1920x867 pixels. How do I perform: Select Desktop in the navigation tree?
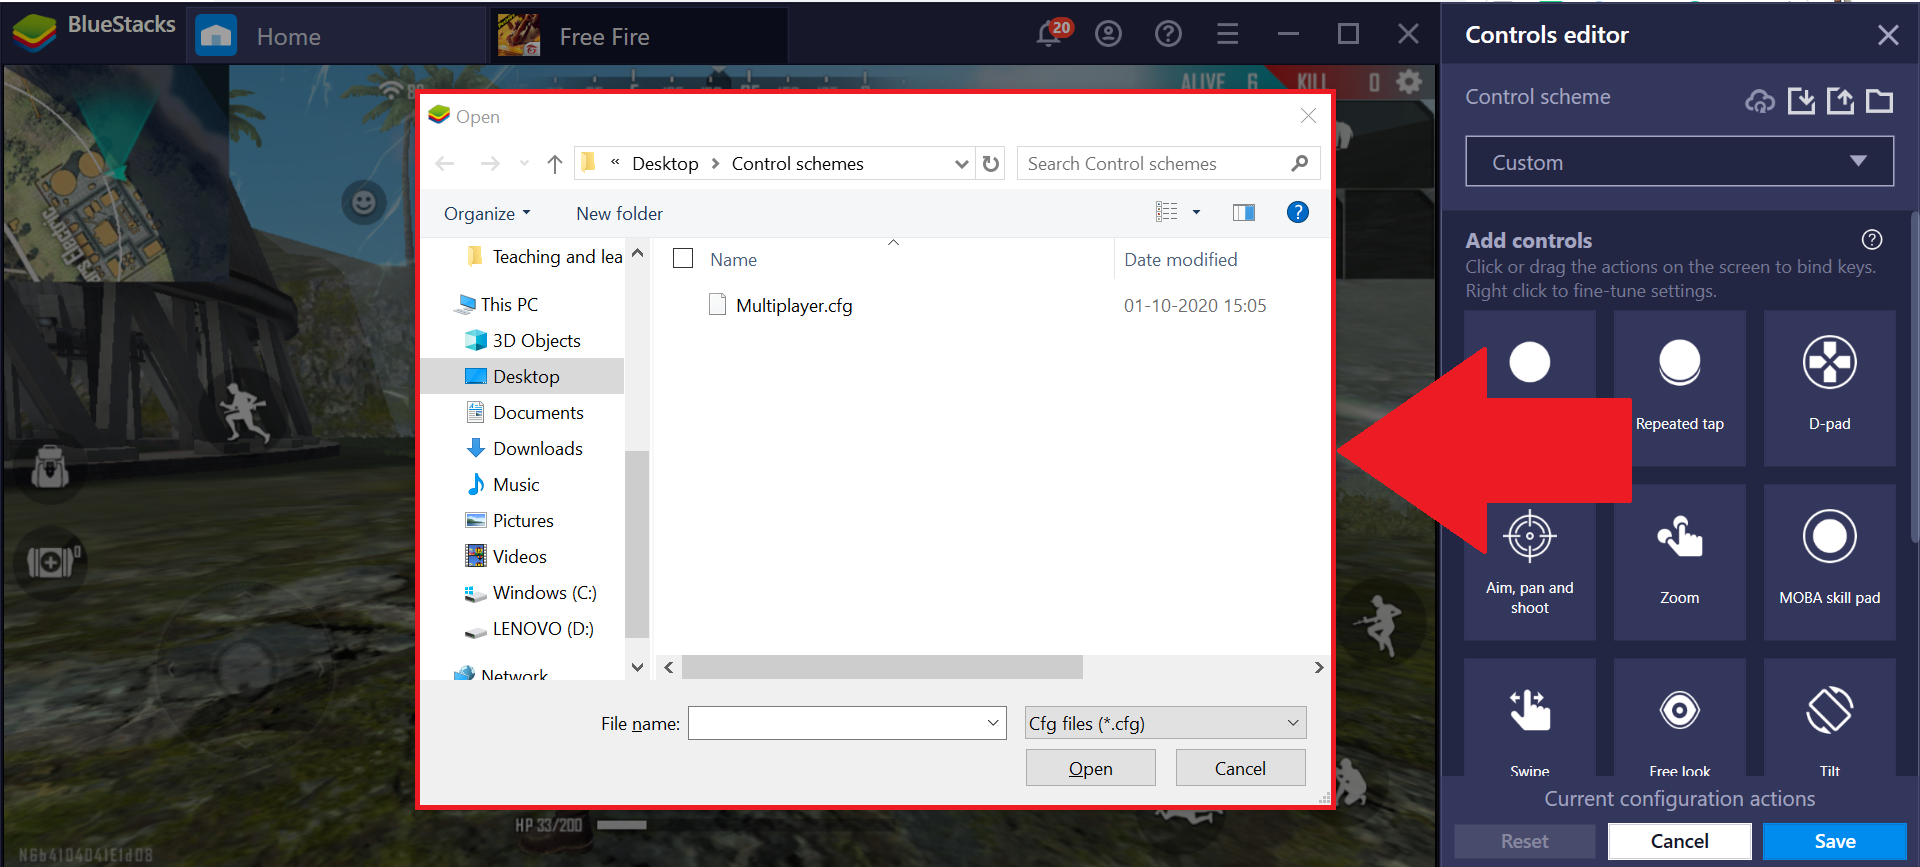(526, 376)
